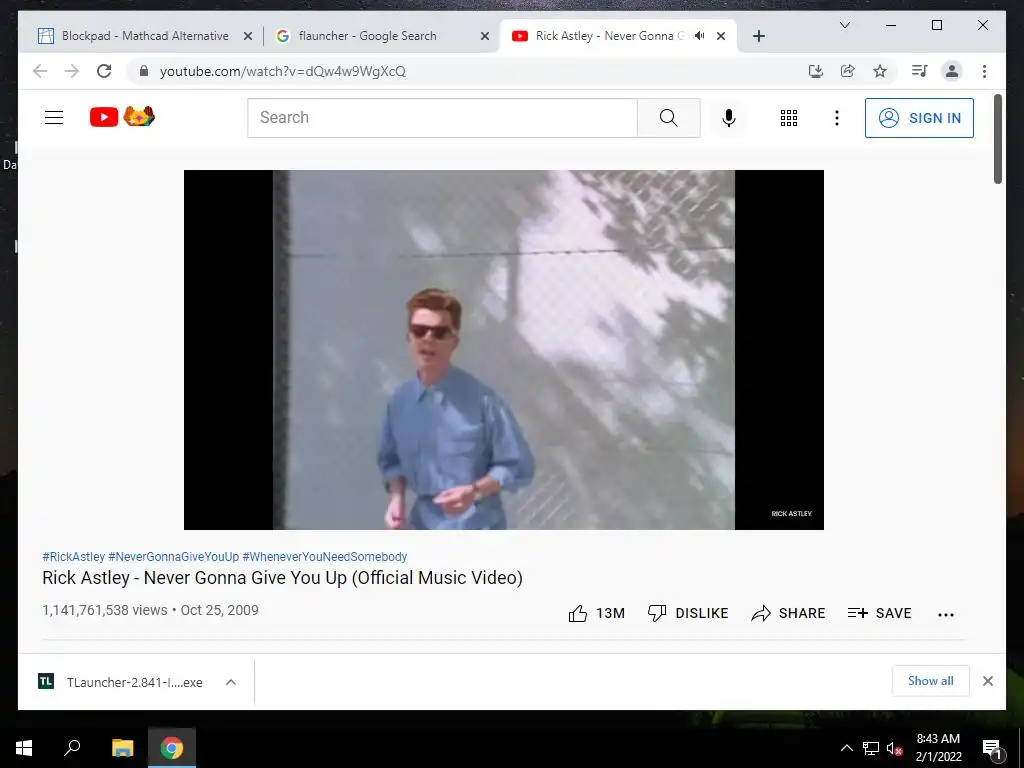Close the flauncher Google Search tab
Image resolution: width=1024 pixels, height=768 pixels.
click(485, 37)
